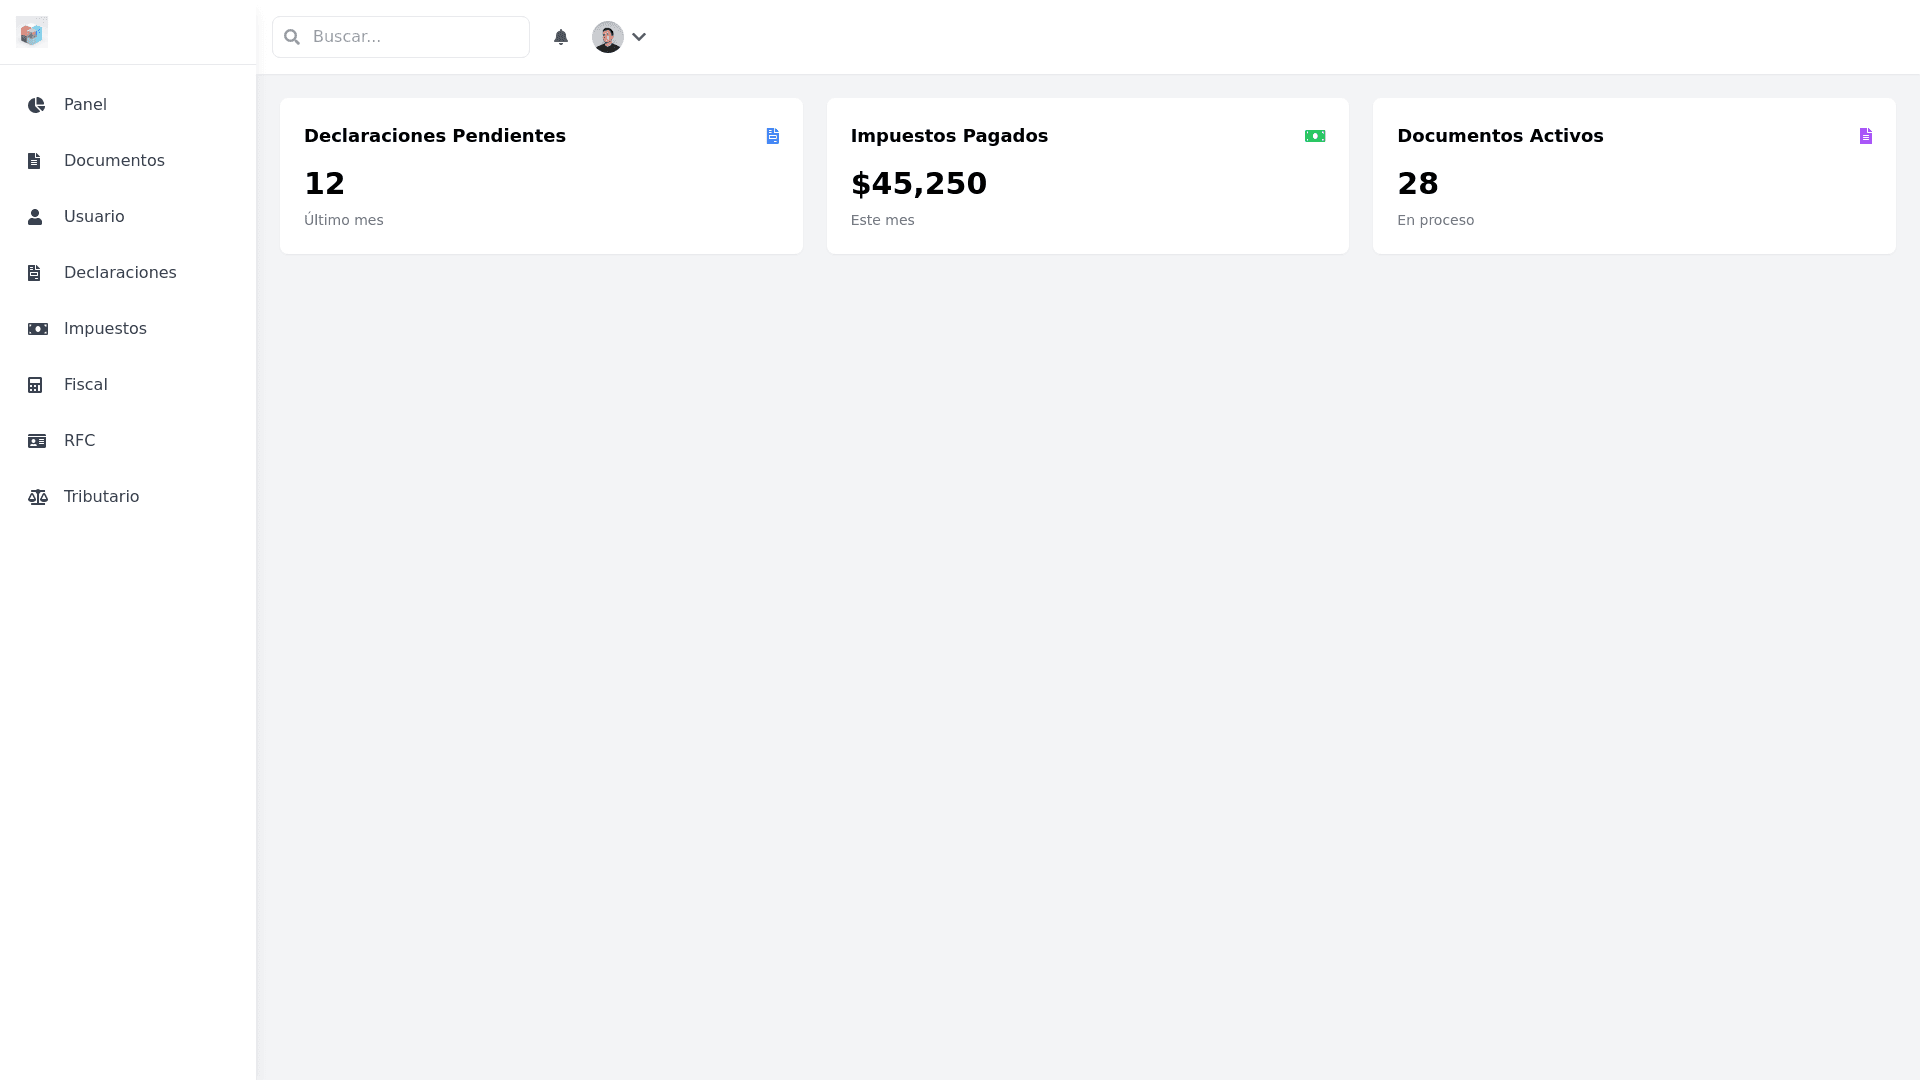Open the user avatar menu
This screenshot has height=1080, width=1920.
[608, 37]
